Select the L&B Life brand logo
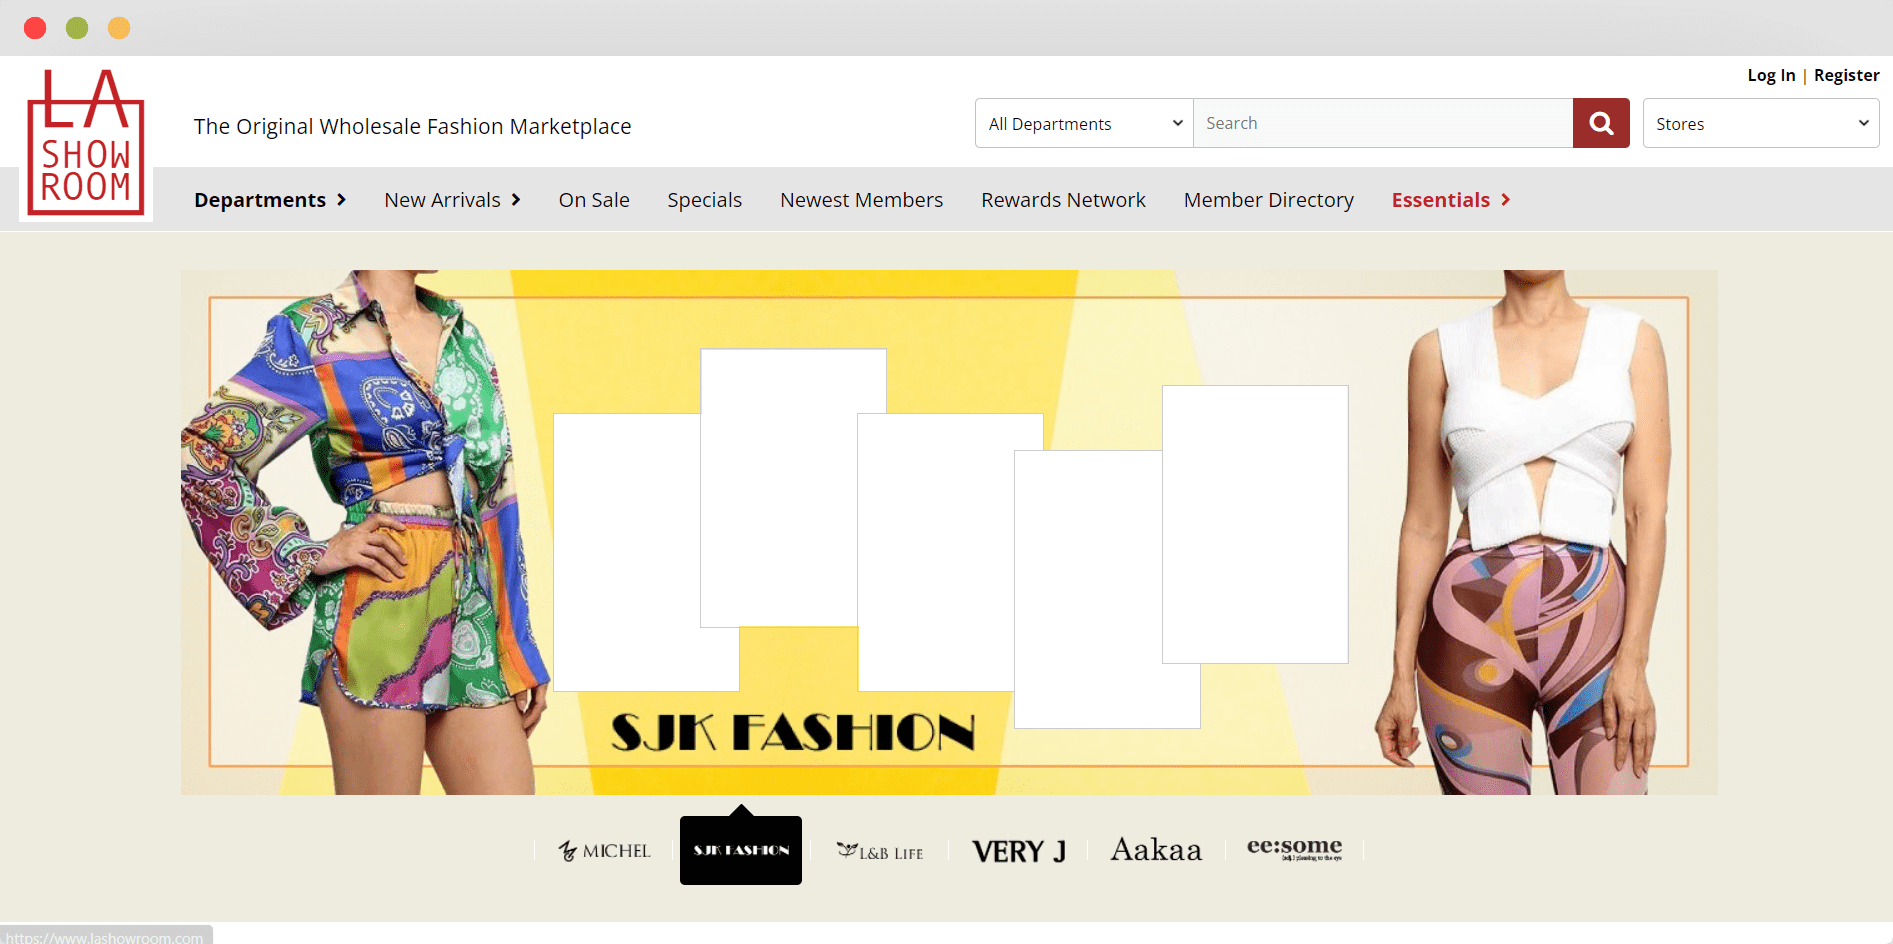The height and width of the screenshot is (944, 1893). (880, 851)
